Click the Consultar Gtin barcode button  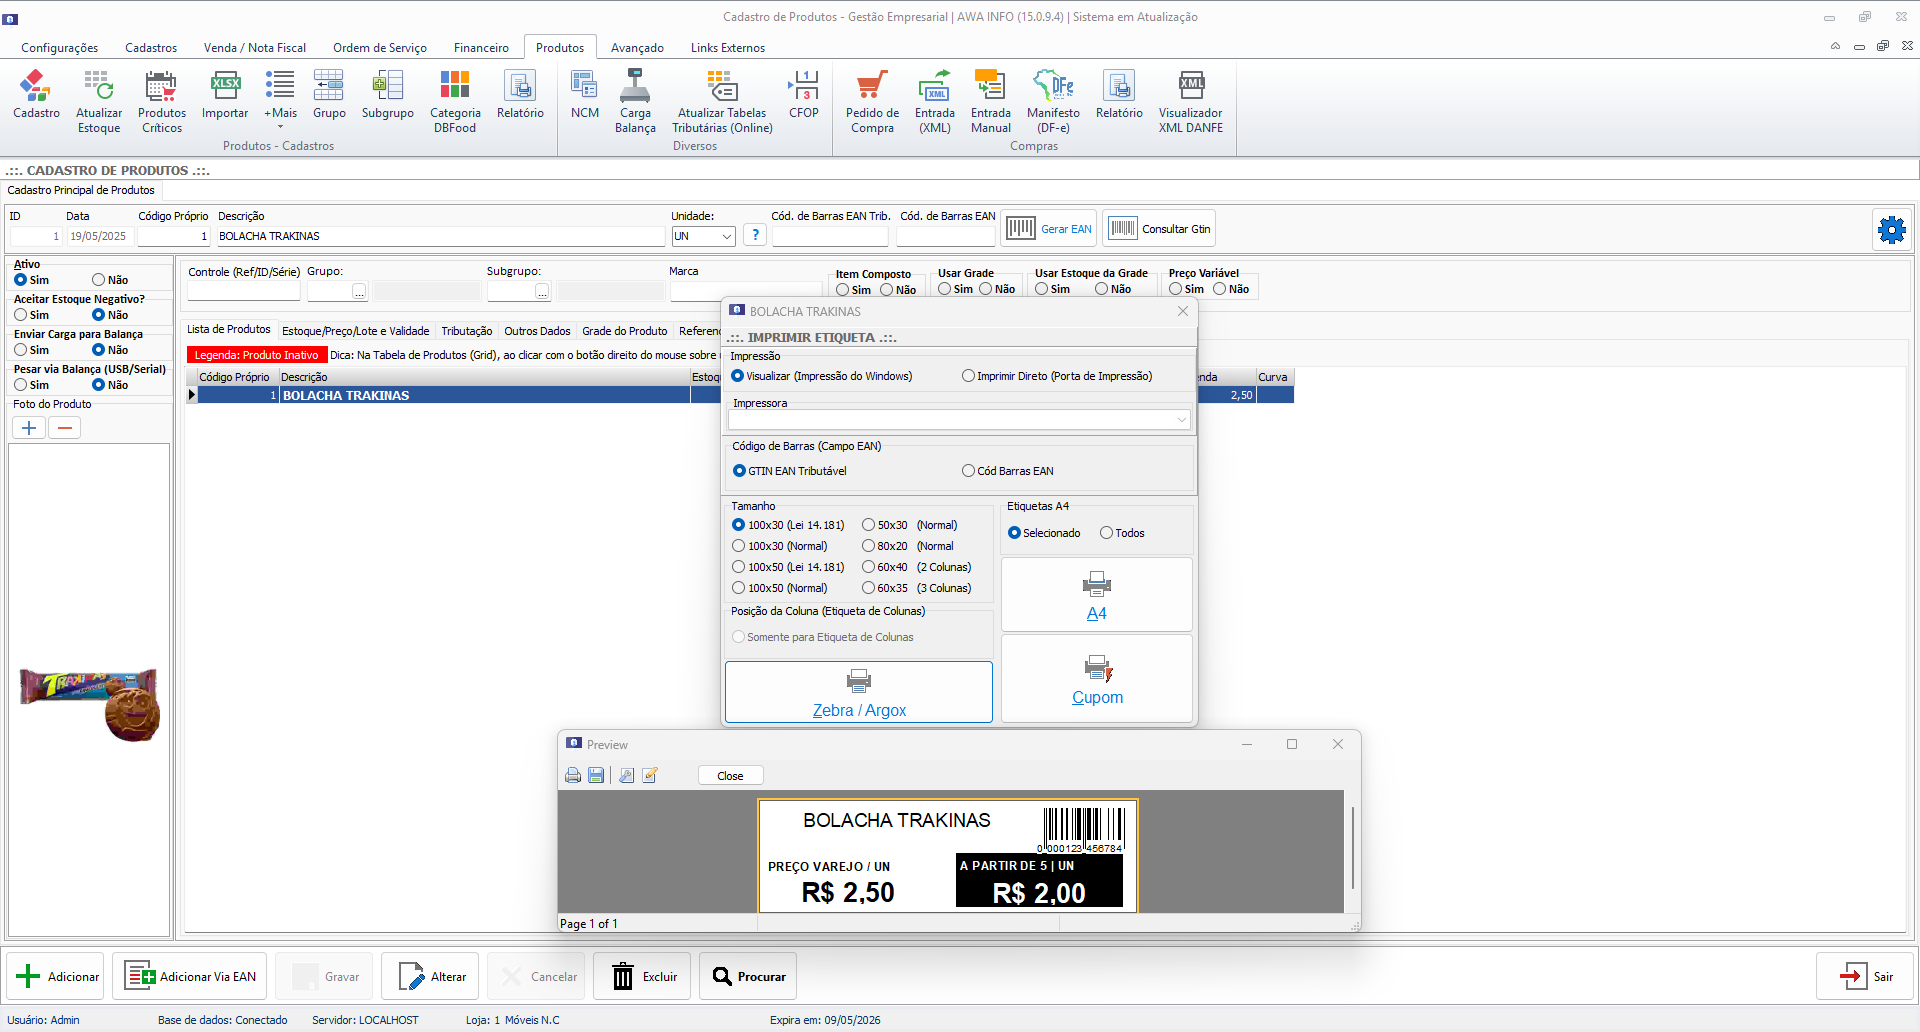point(1159,229)
